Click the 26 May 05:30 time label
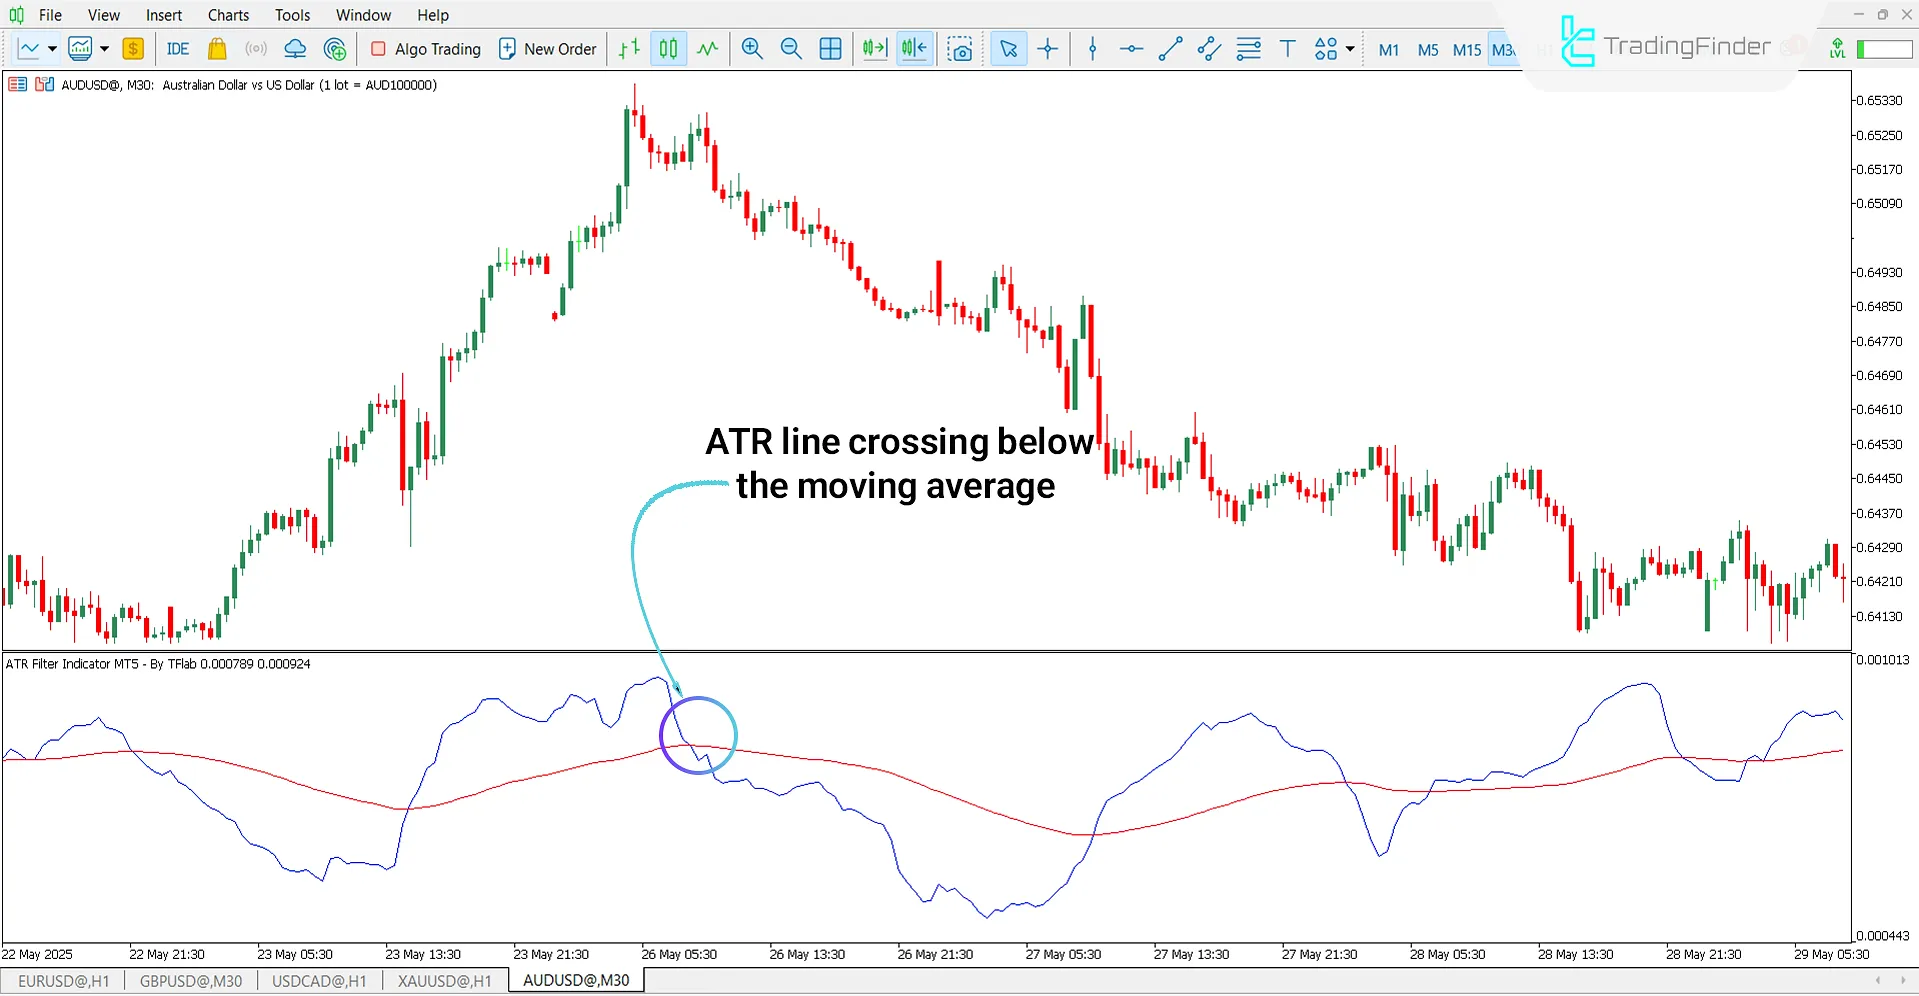The width and height of the screenshot is (1919, 996). pos(679,954)
